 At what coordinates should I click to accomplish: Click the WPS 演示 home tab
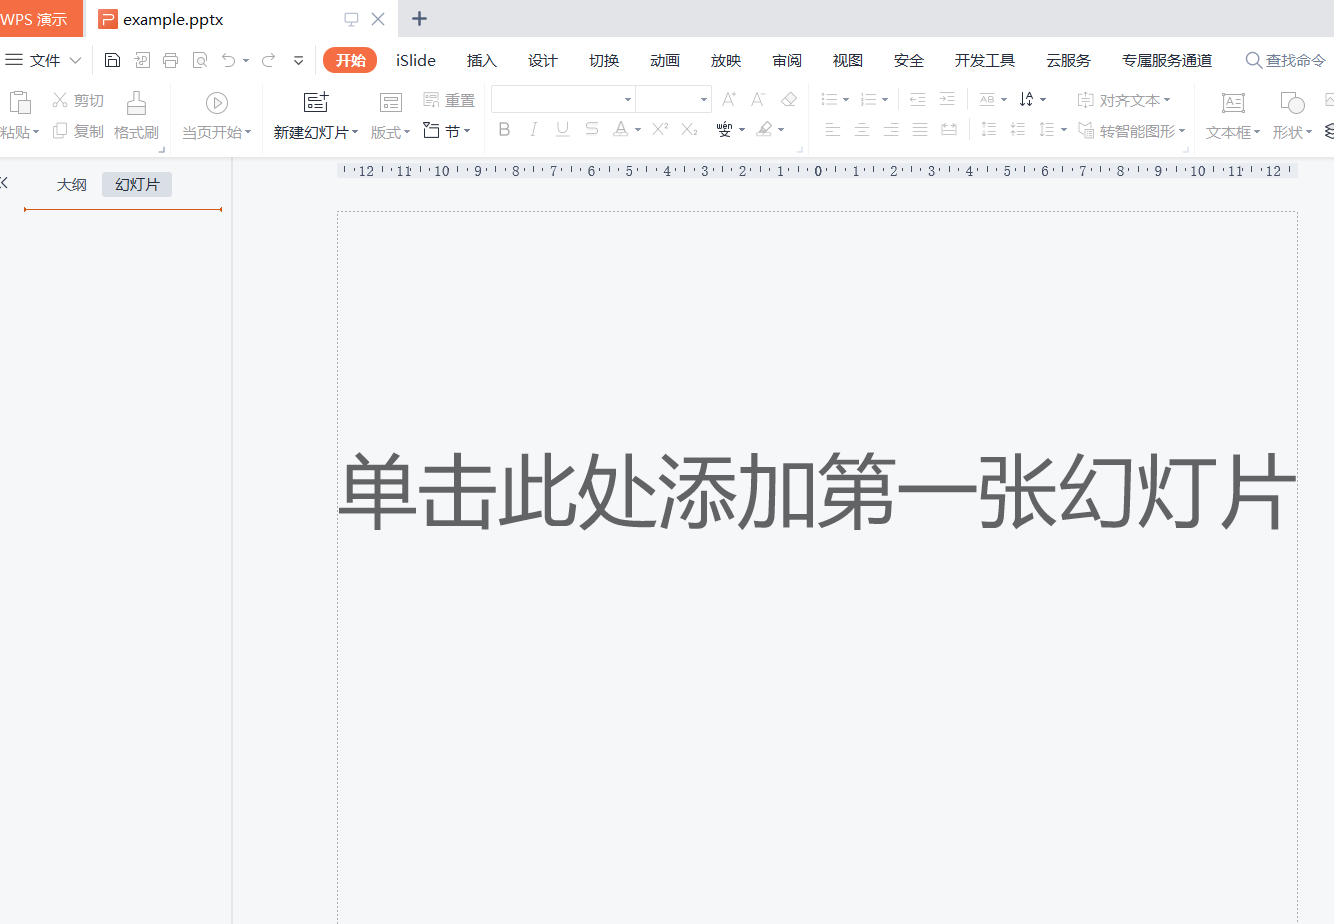(x=40, y=19)
